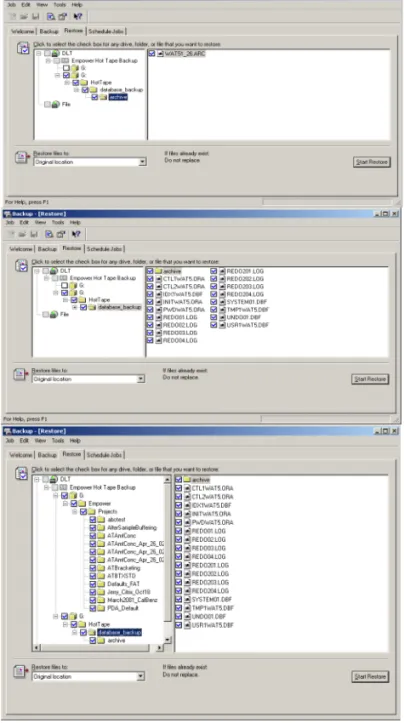Collapse Empower folder node in bottom window tree
The image size is (404, 723).
click(65, 504)
